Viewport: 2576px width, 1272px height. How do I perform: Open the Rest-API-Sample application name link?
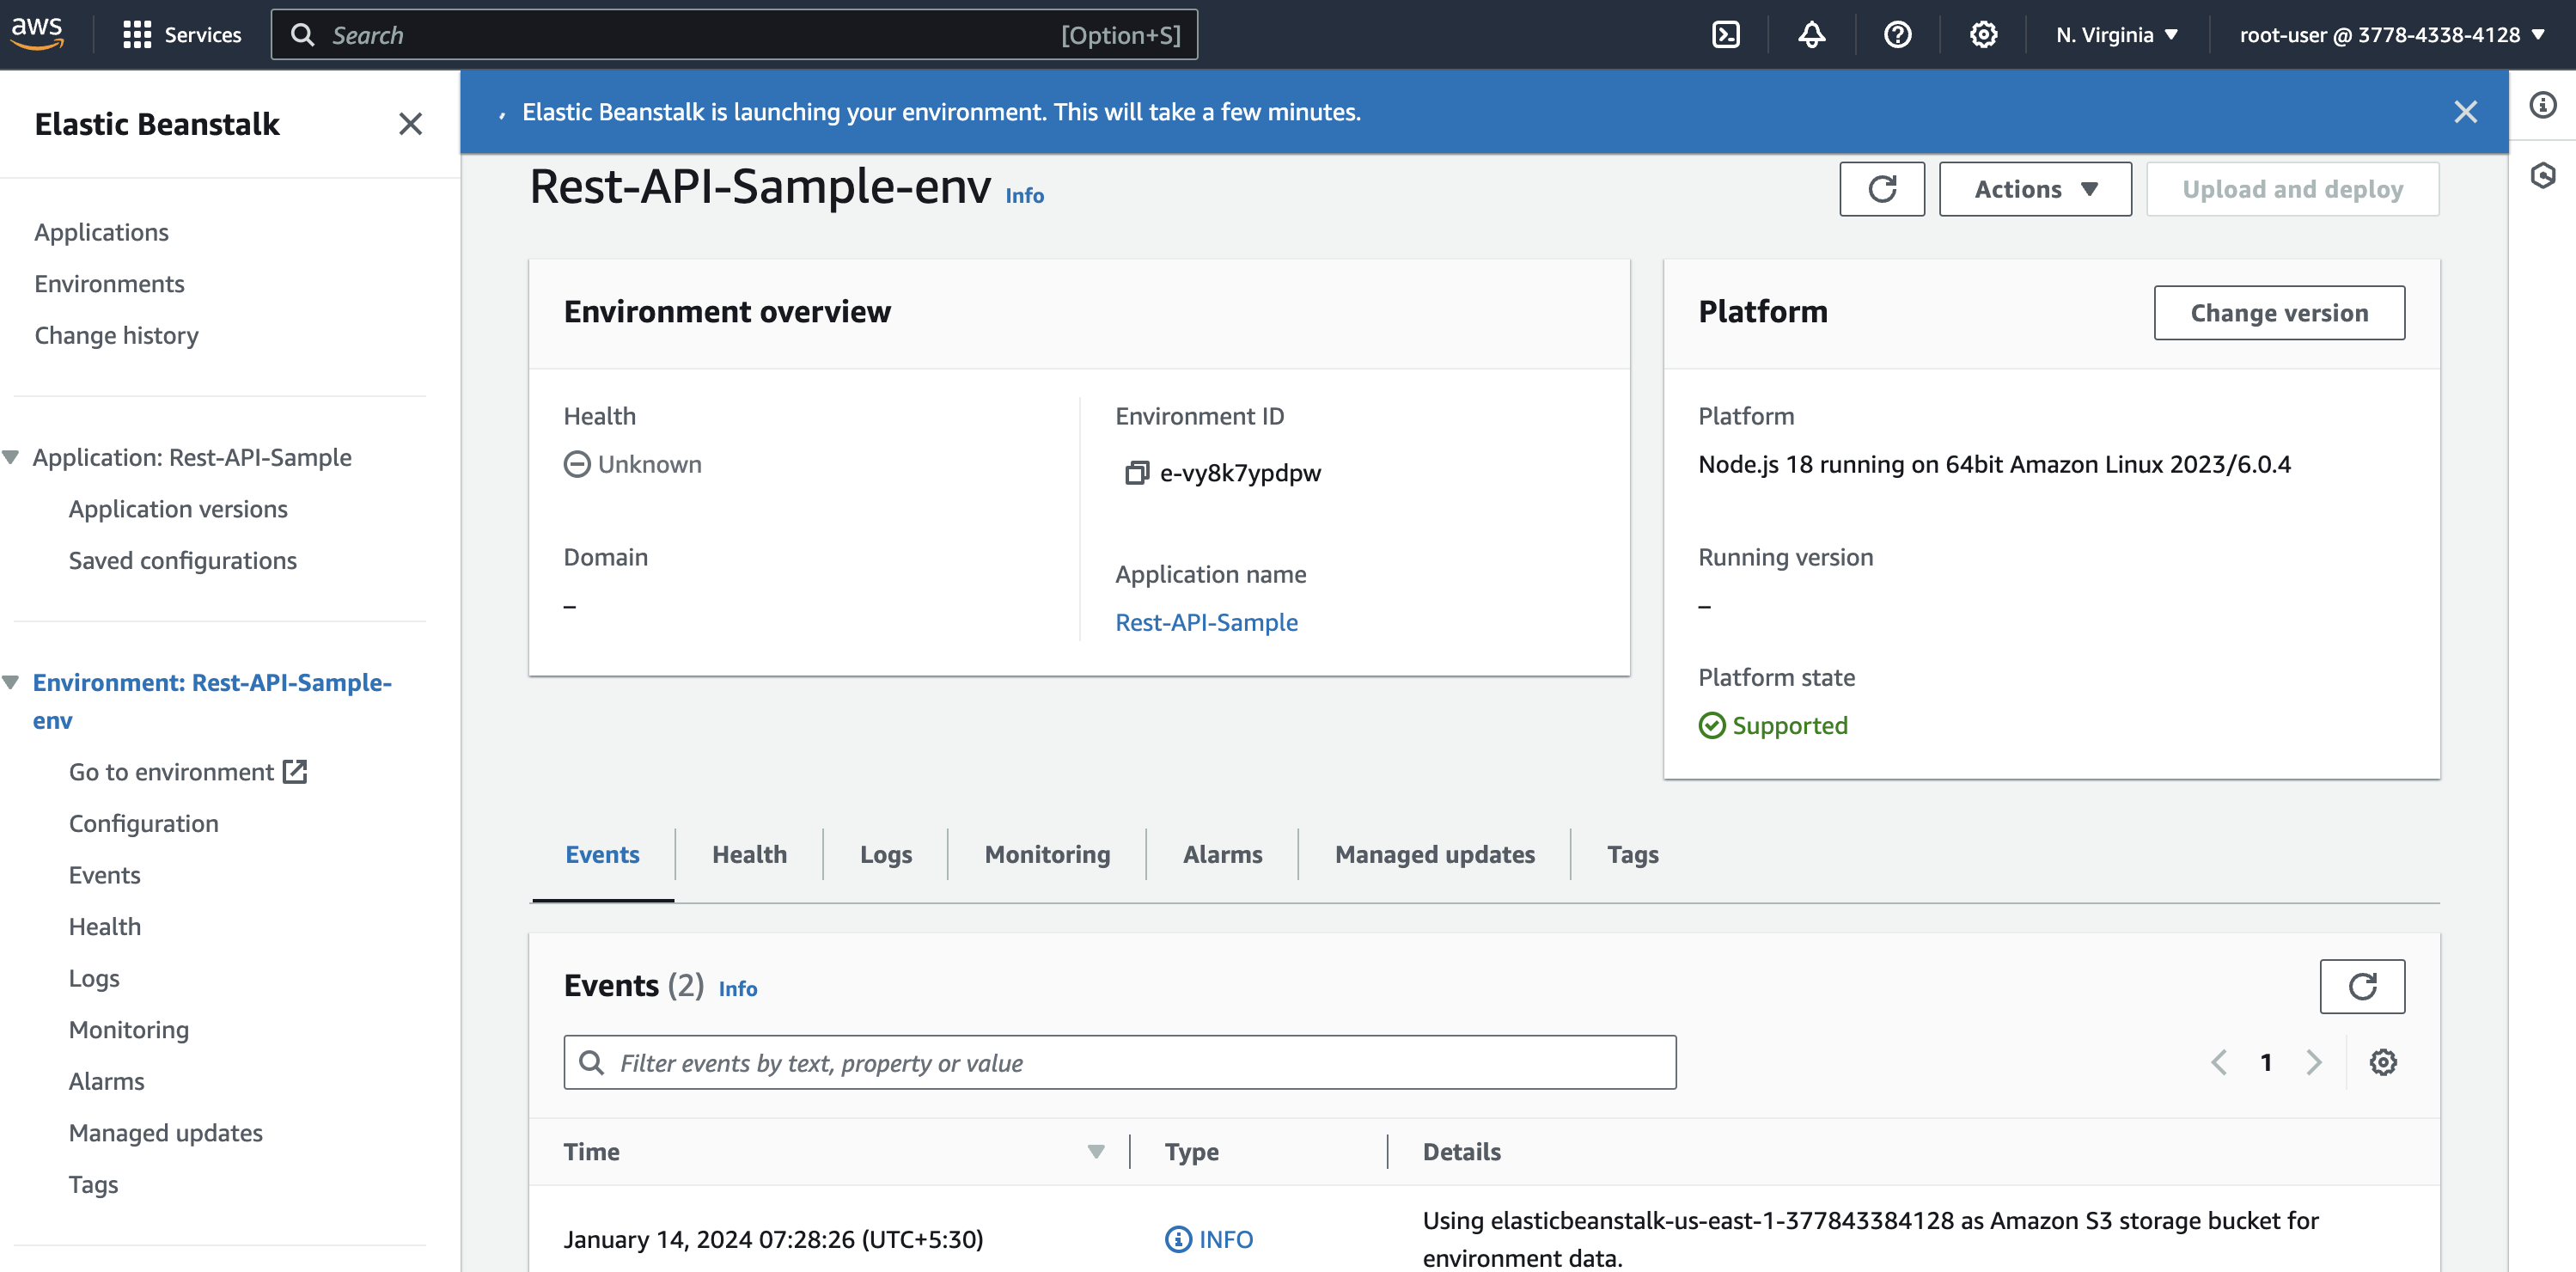pos(1206,622)
